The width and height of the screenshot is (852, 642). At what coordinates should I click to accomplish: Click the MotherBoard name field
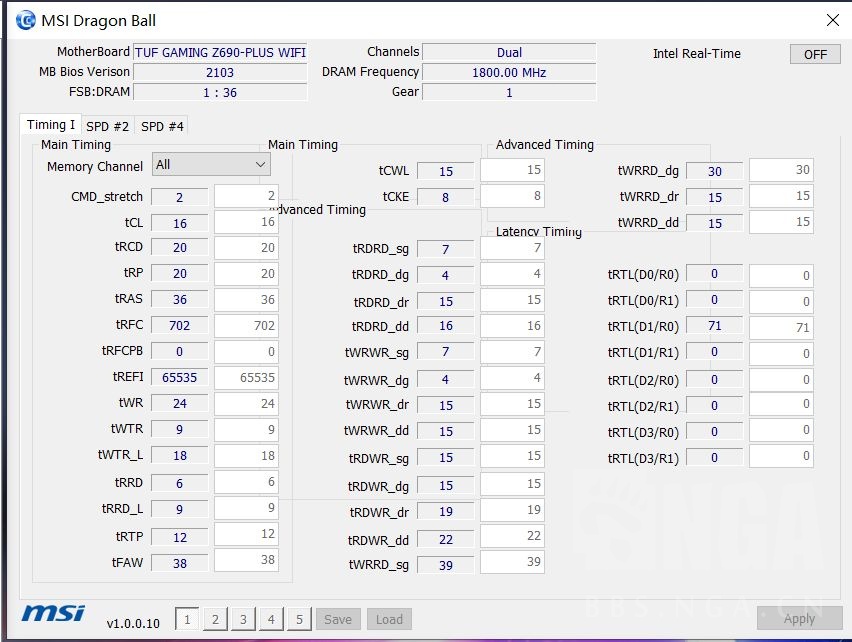click(x=220, y=52)
